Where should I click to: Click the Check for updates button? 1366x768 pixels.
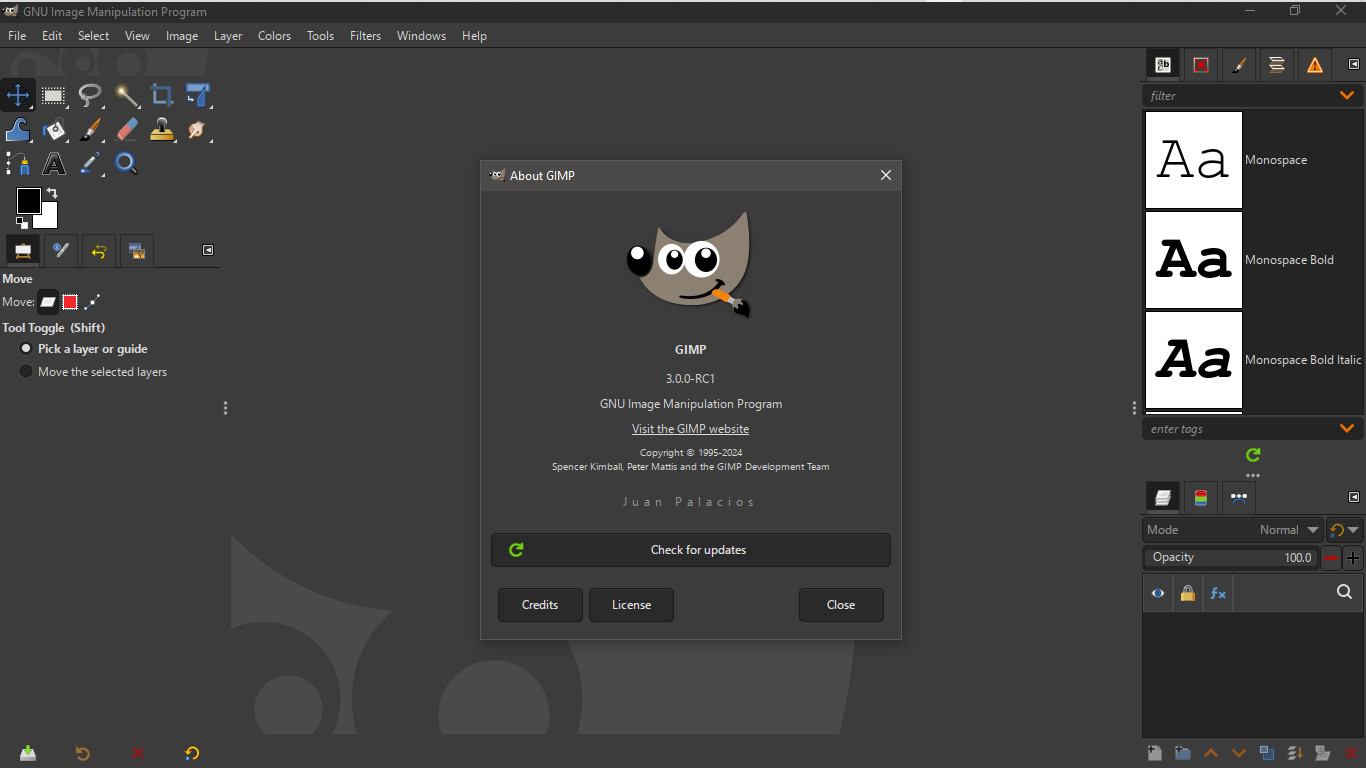tap(690, 550)
